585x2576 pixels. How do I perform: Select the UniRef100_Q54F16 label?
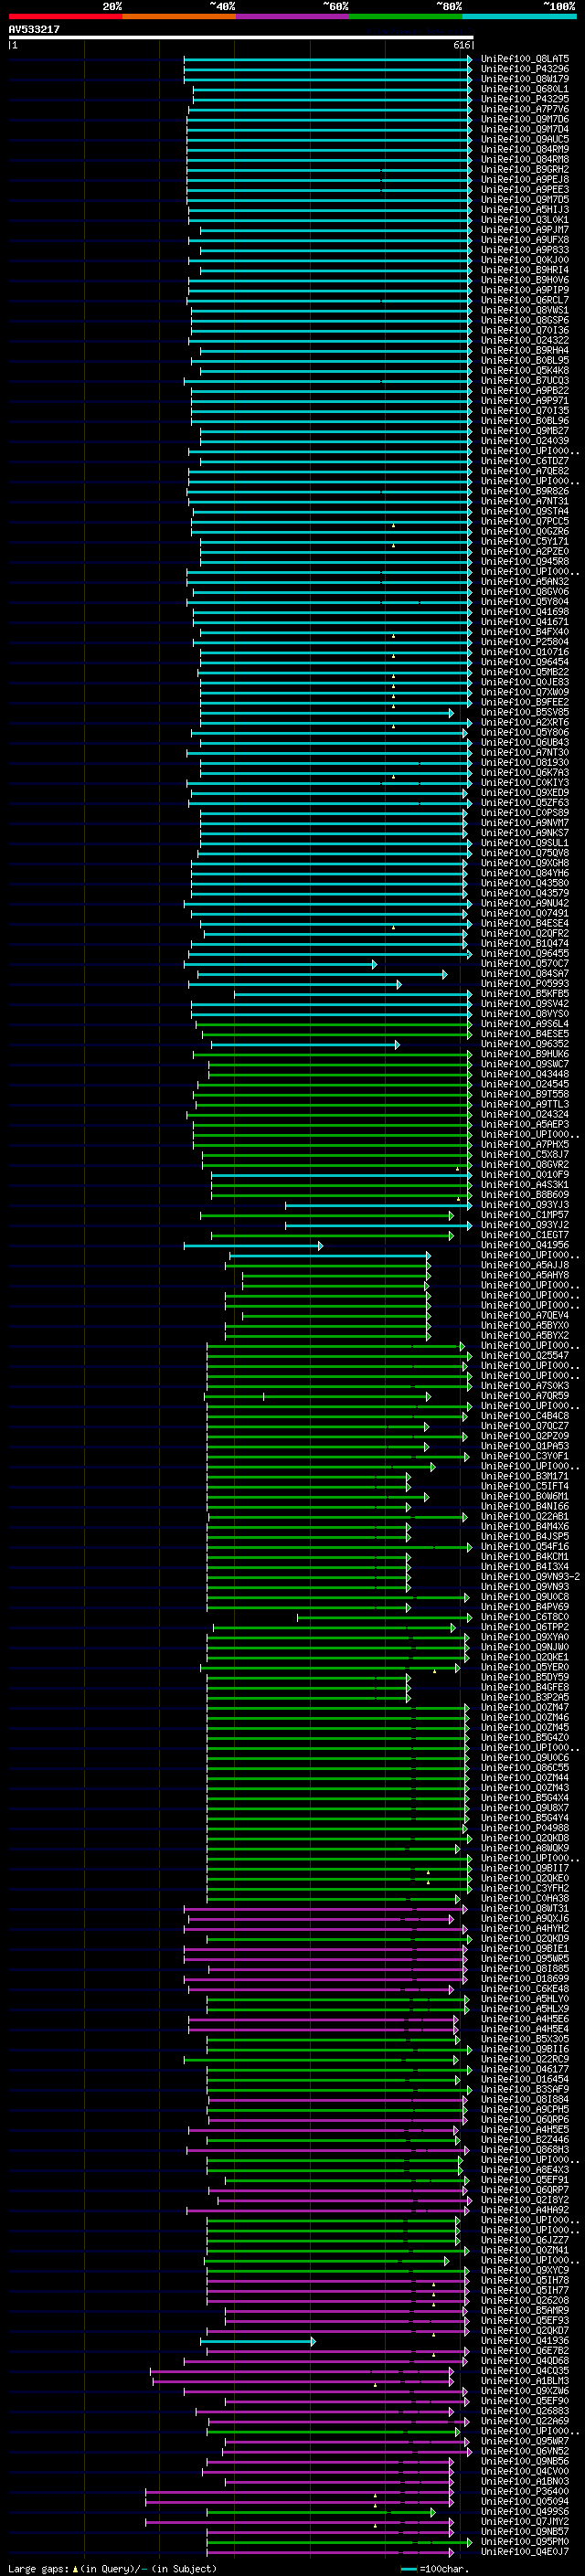click(525, 1546)
